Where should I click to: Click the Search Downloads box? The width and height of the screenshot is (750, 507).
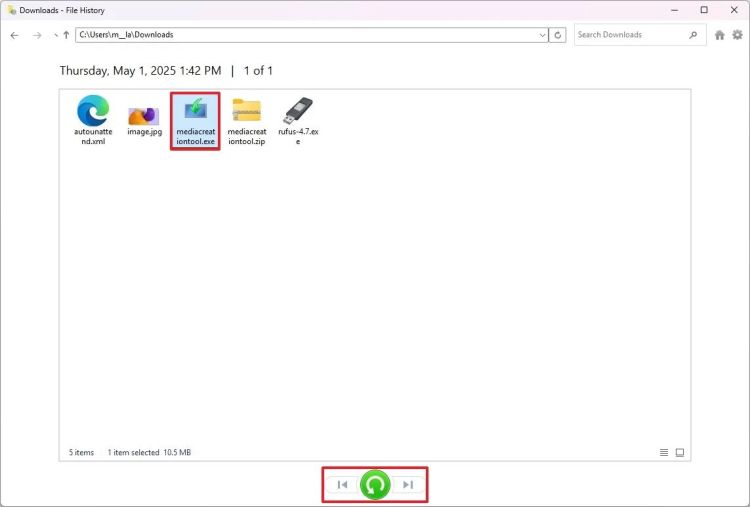pos(628,35)
